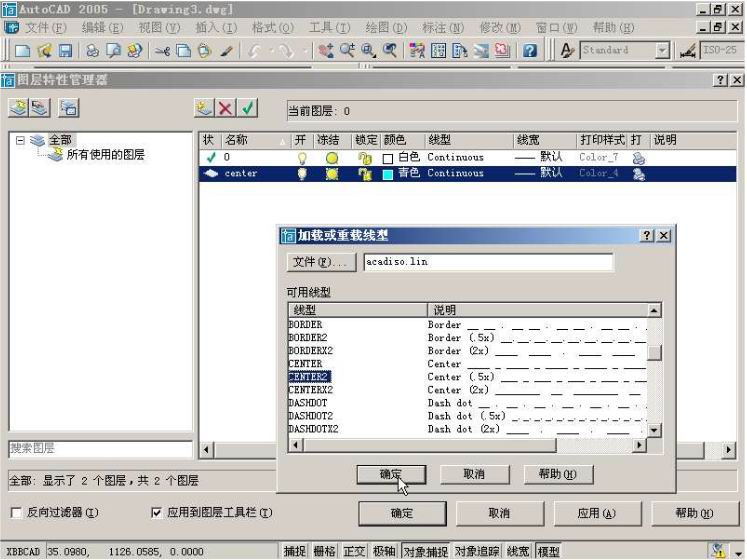Image resolution: width=747 pixels, height=560 pixels.
Task: Click the Open file toolbar icon
Action: coord(44,50)
